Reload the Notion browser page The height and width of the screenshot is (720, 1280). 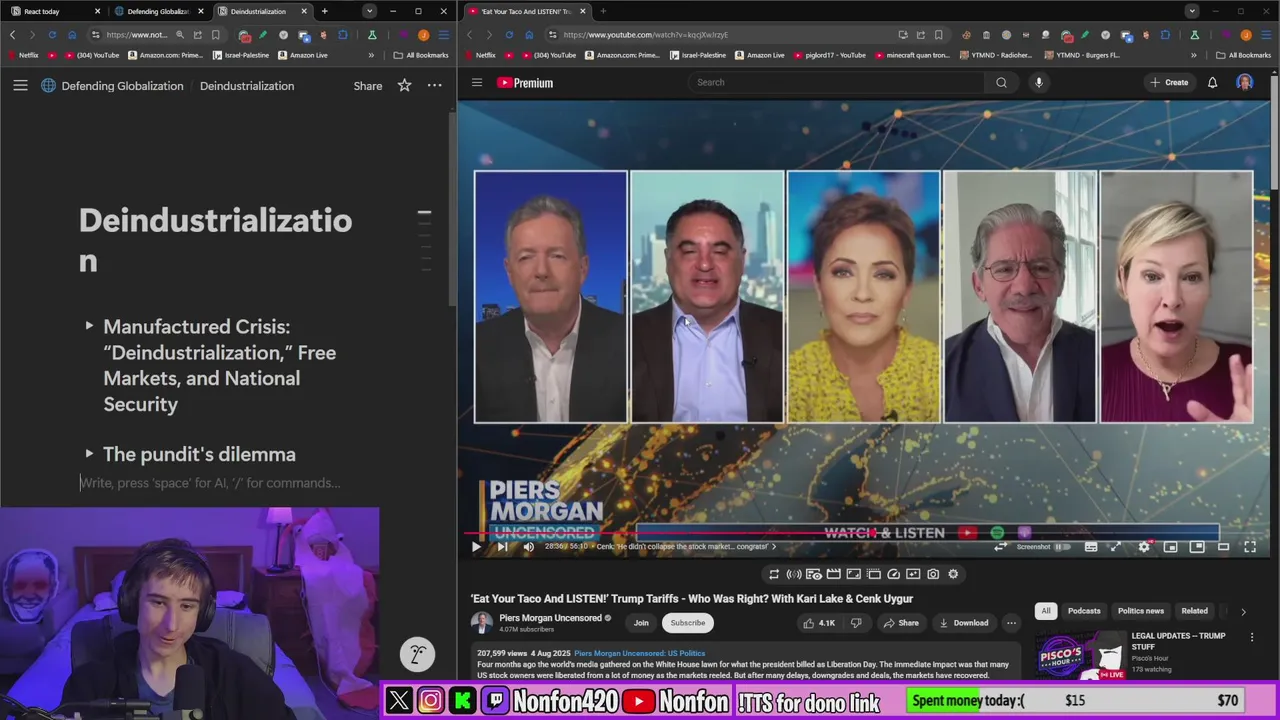(x=52, y=35)
